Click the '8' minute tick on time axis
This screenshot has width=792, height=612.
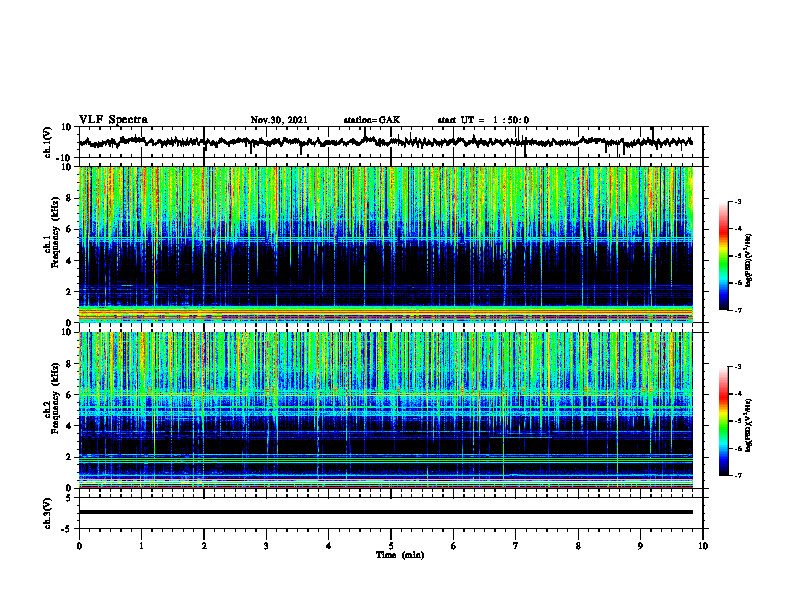click(578, 546)
